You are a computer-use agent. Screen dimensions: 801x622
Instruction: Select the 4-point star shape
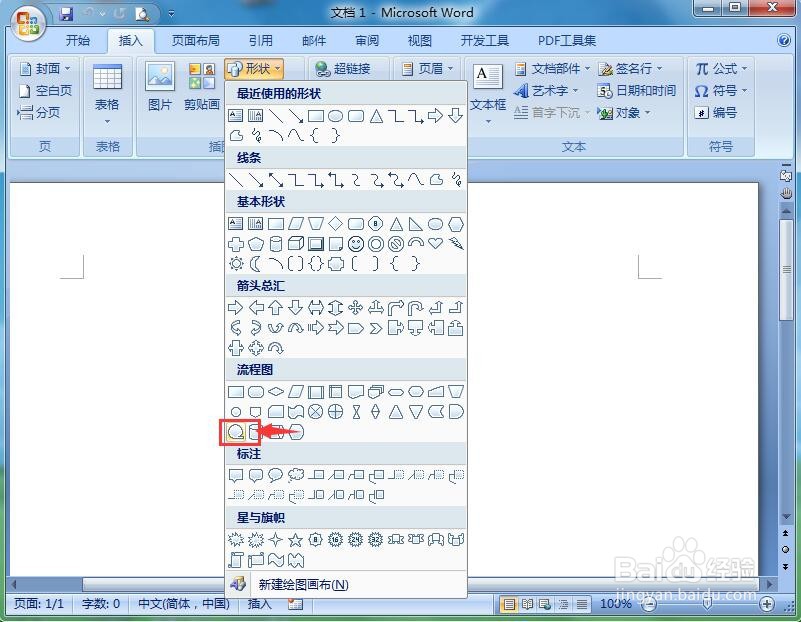pyautogui.click(x=276, y=539)
